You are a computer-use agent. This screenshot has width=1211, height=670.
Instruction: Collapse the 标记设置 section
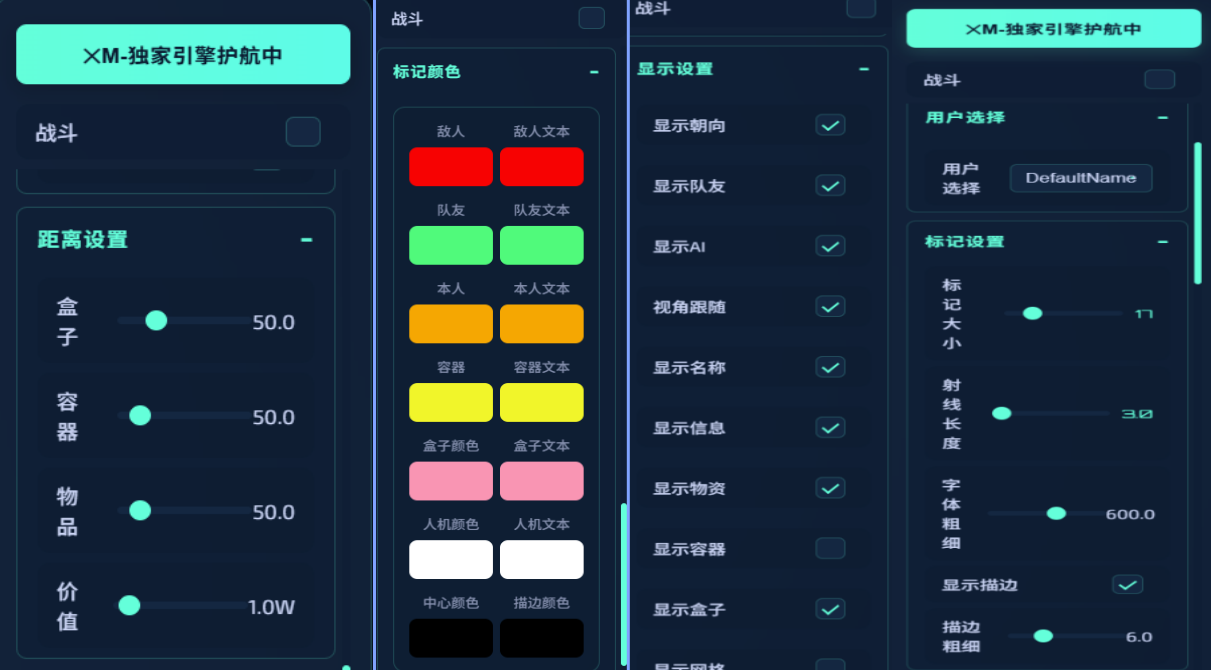point(1162,242)
